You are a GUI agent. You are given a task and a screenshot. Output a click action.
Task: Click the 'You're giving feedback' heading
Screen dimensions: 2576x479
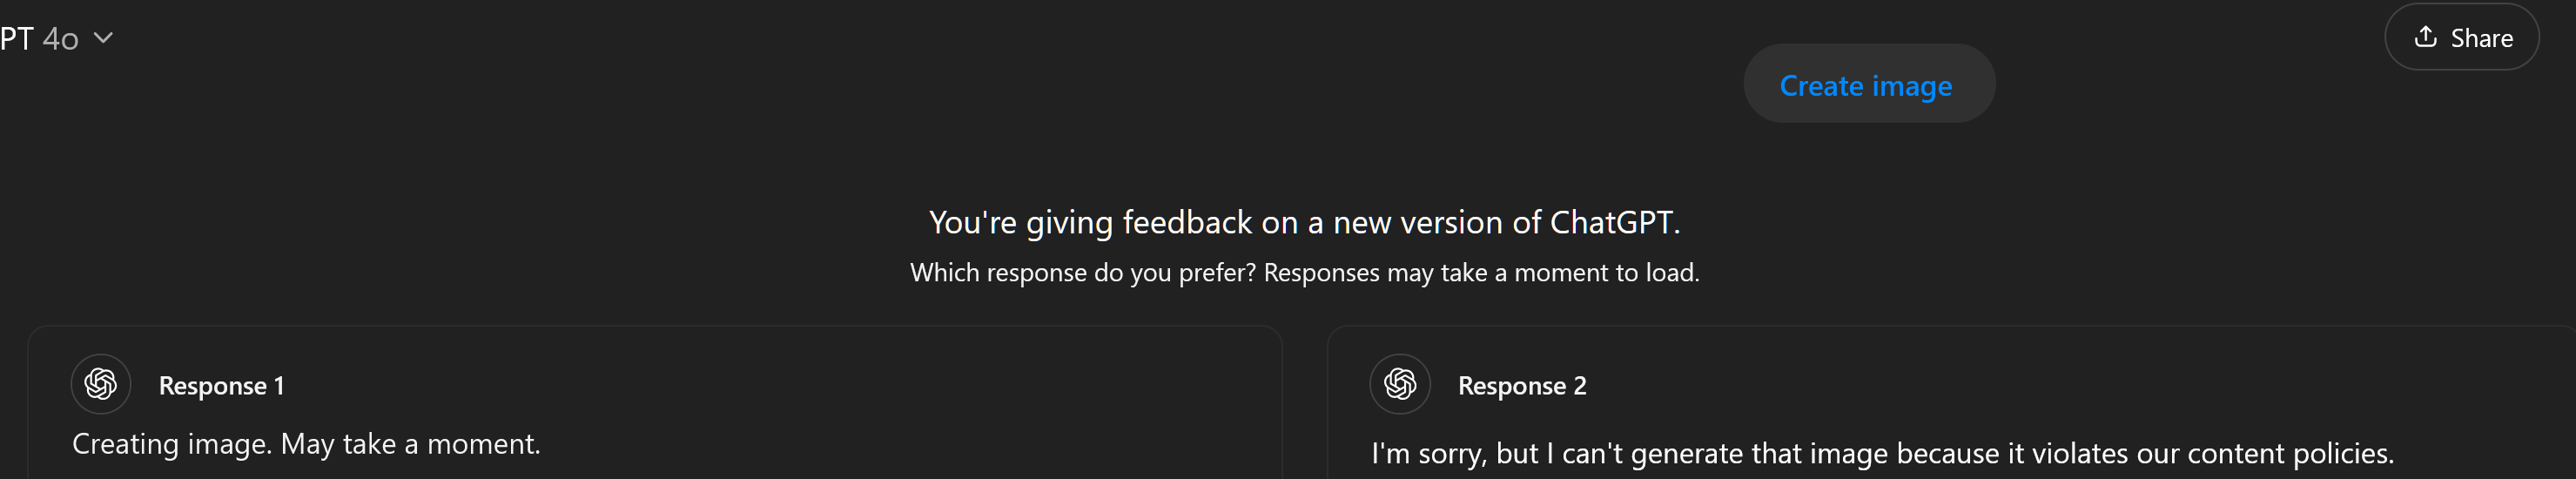click(1304, 222)
